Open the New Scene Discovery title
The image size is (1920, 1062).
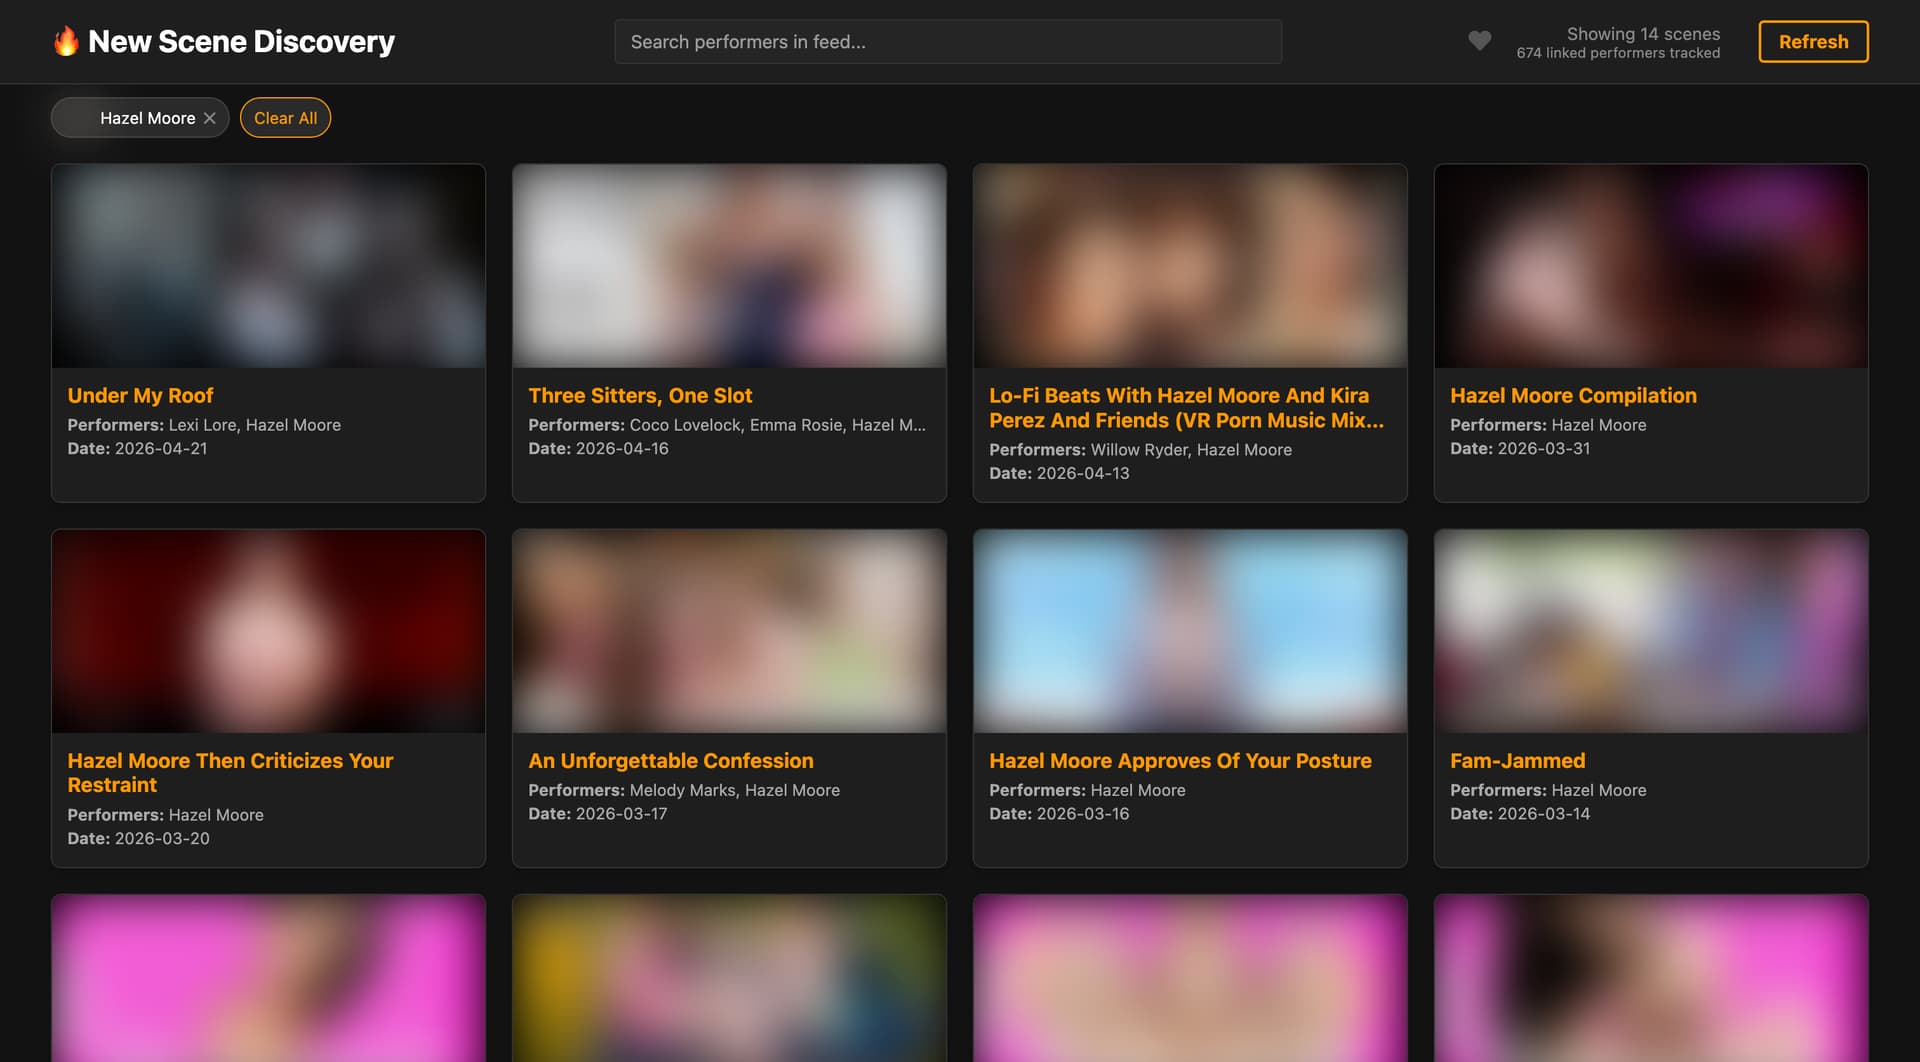[241, 42]
